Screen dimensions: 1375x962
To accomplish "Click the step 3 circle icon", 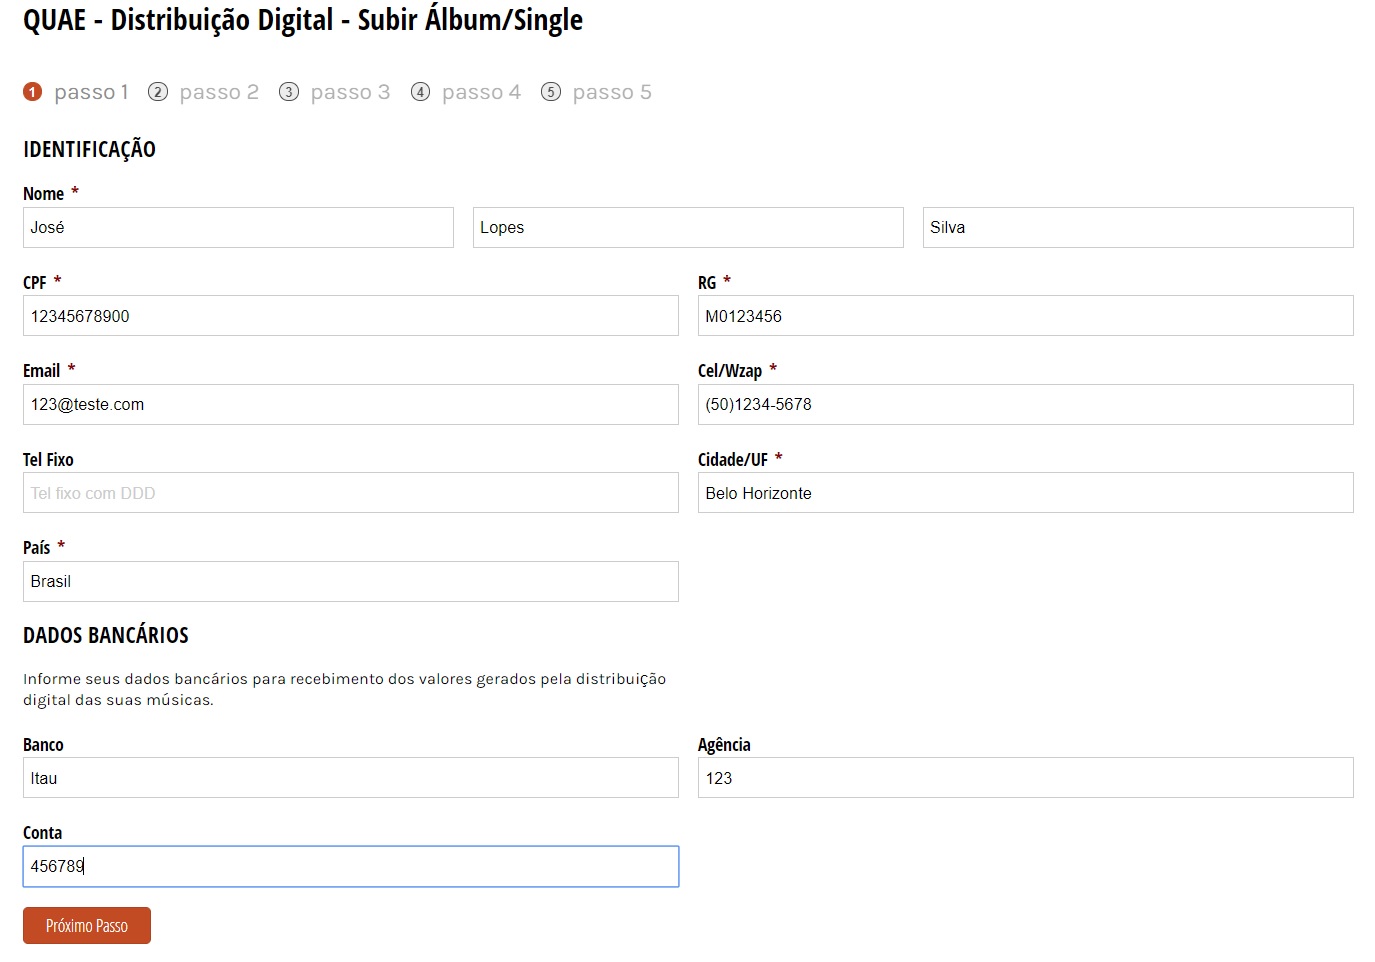I will click(289, 92).
